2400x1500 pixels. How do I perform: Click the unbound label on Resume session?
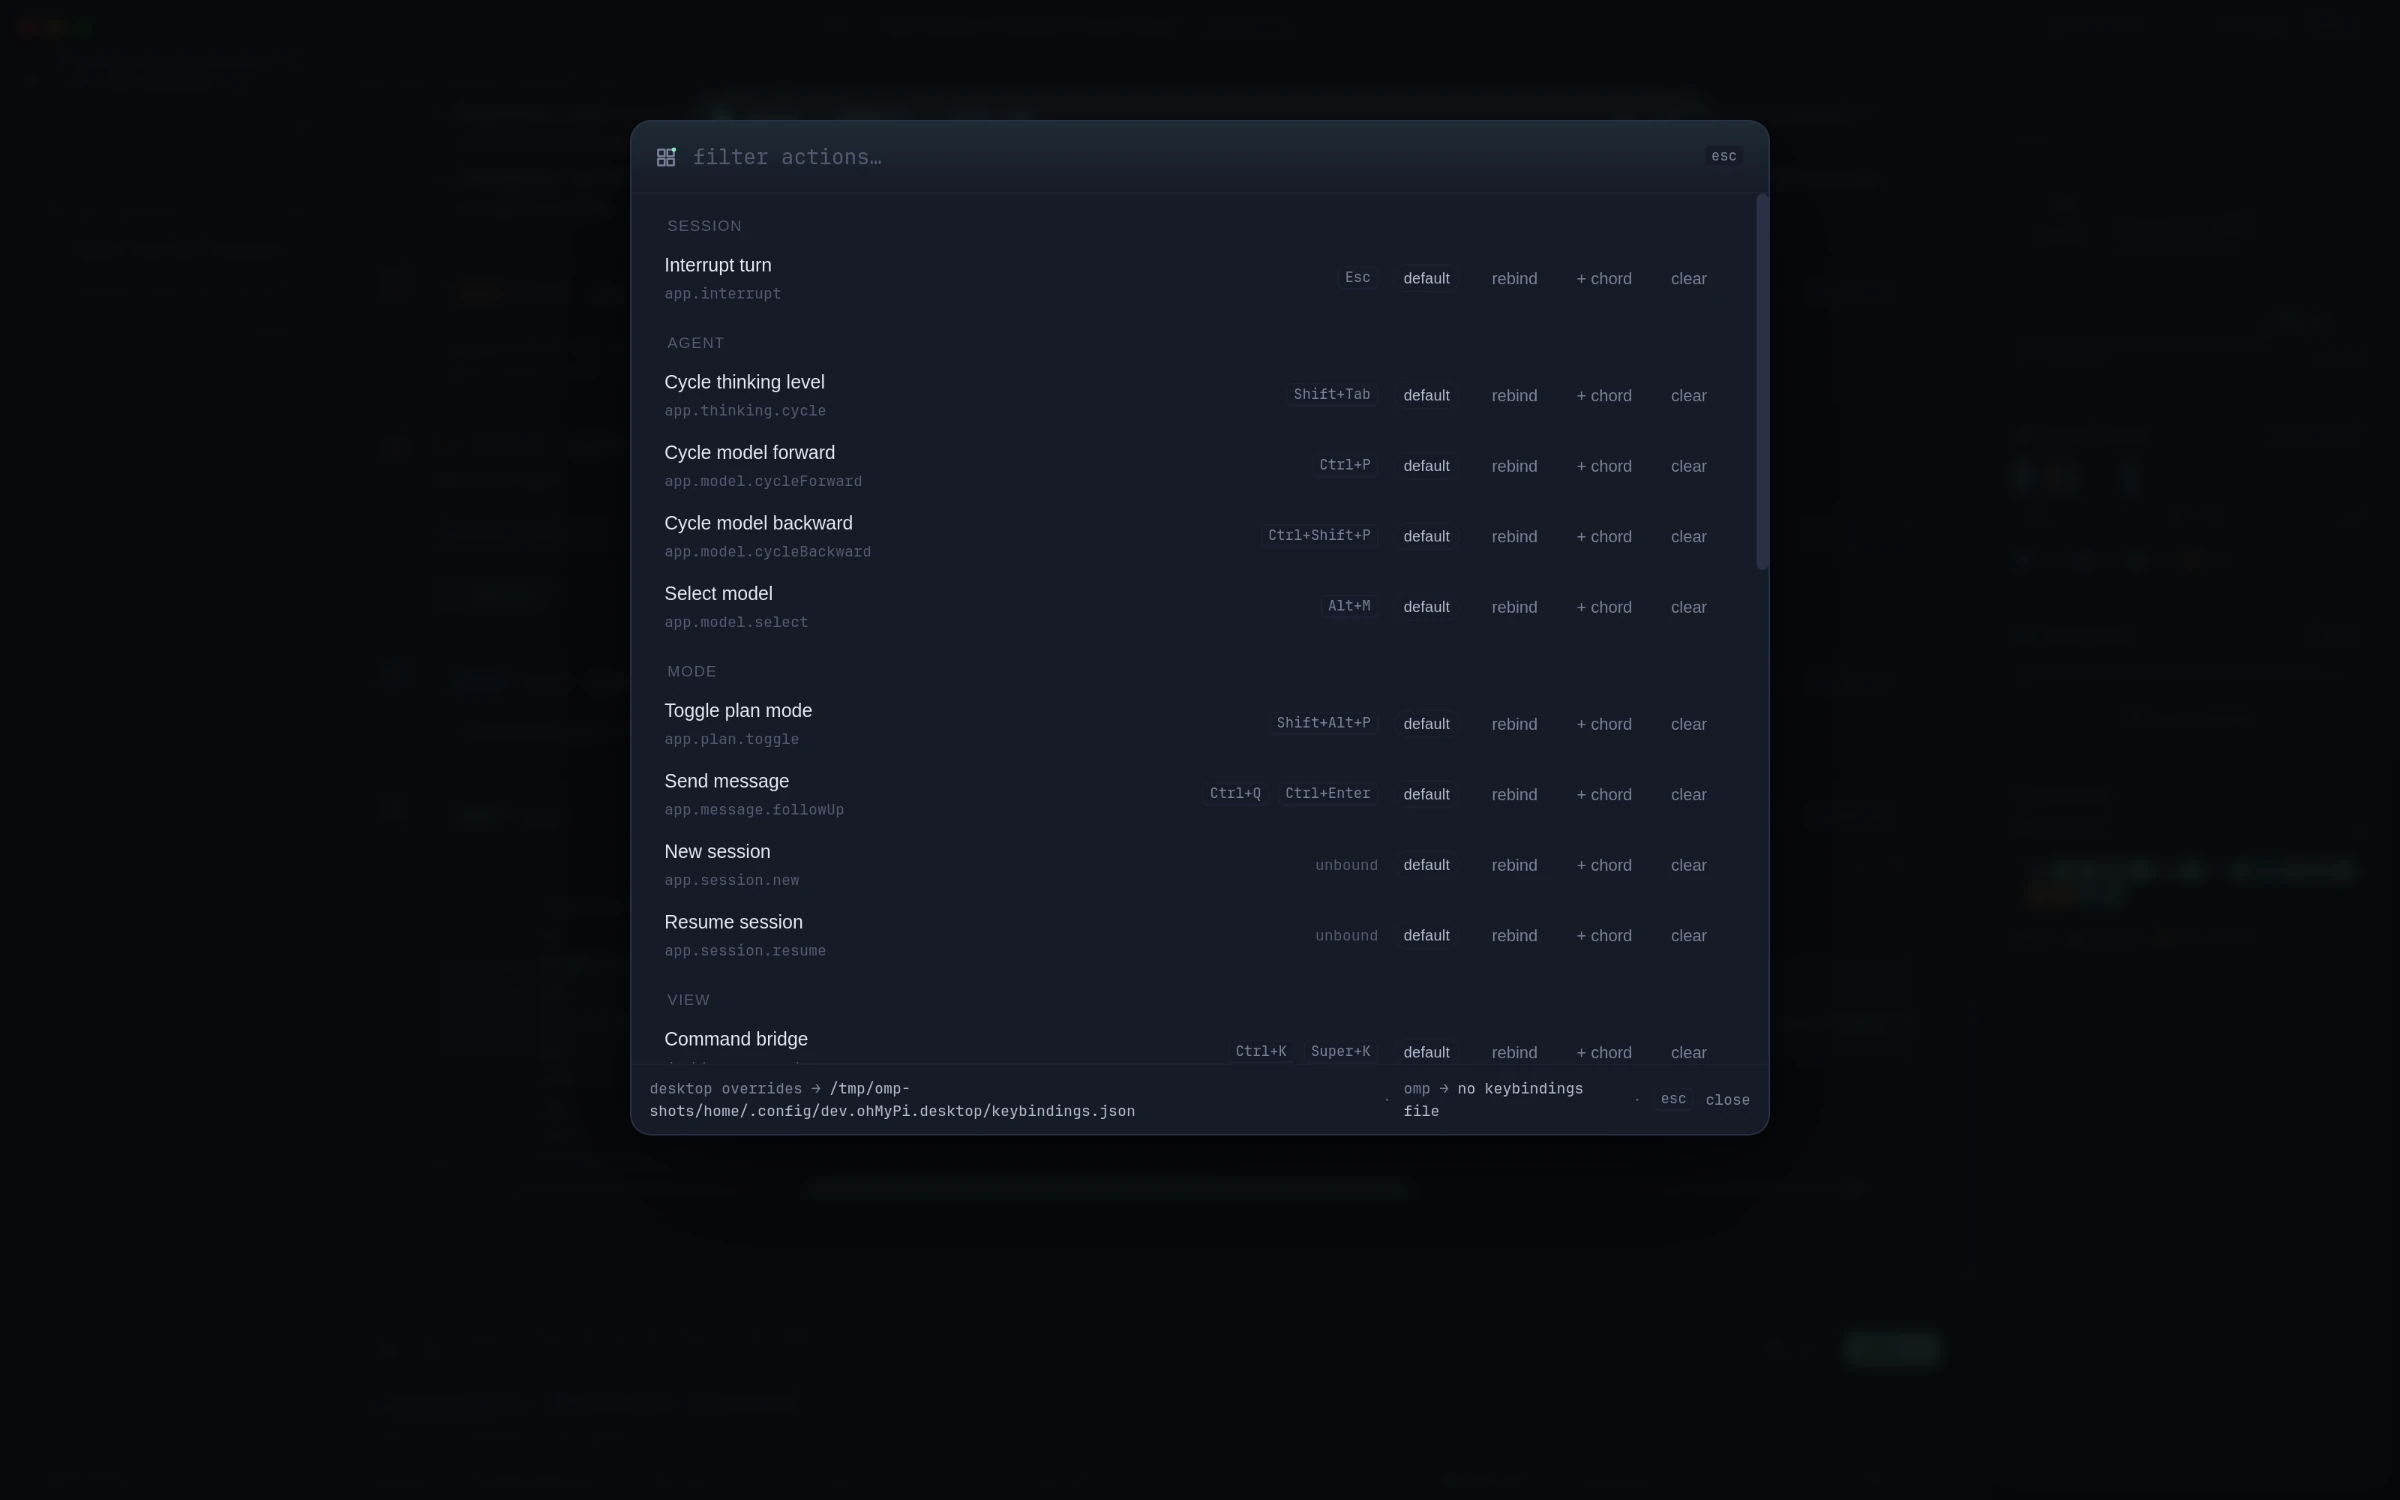coord(1346,936)
